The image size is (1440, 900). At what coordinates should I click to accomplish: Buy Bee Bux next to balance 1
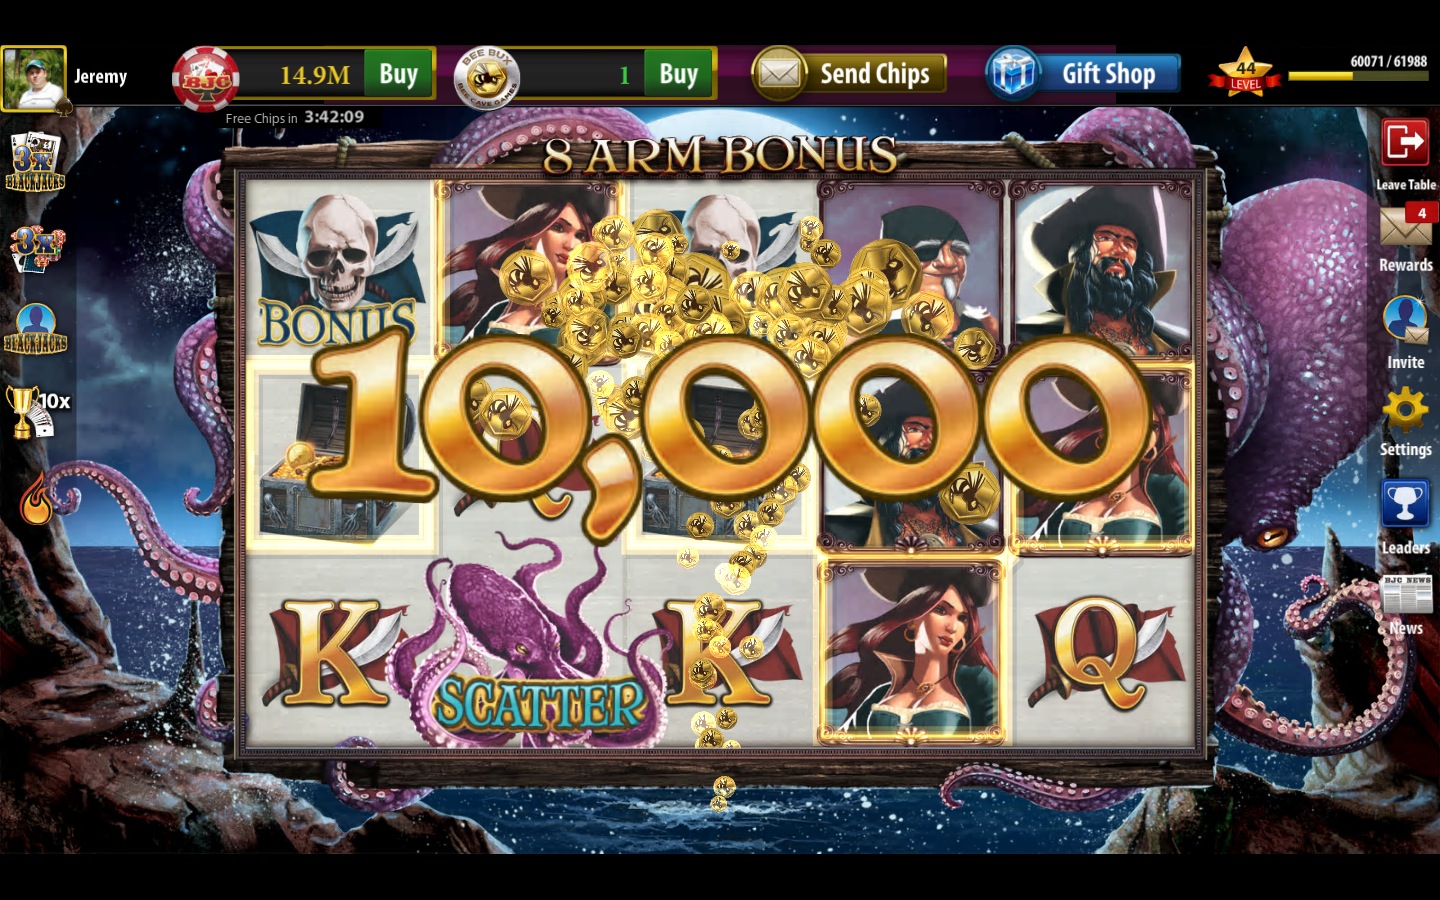(678, 74)
